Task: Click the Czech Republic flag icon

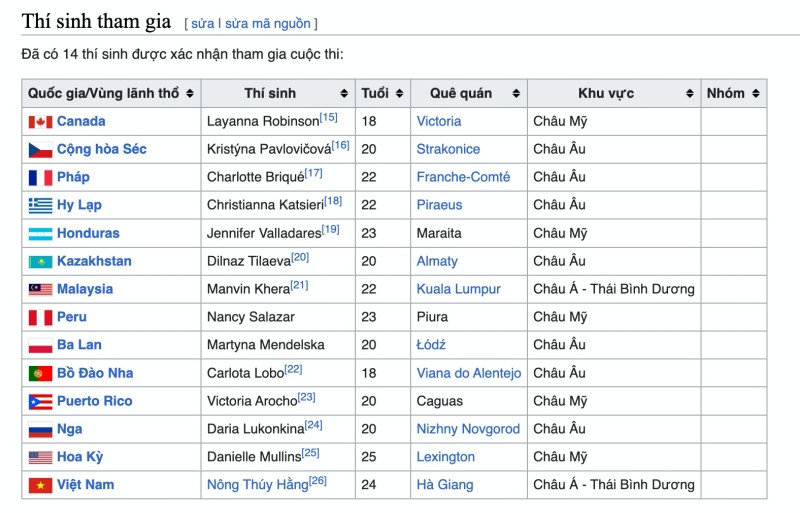Action: click(40, 150)
